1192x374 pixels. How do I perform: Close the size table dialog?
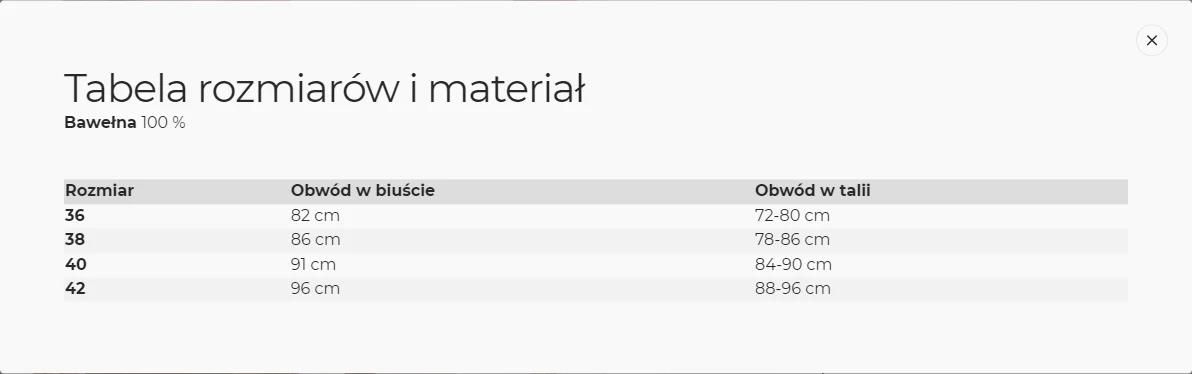coord(1151,40)
